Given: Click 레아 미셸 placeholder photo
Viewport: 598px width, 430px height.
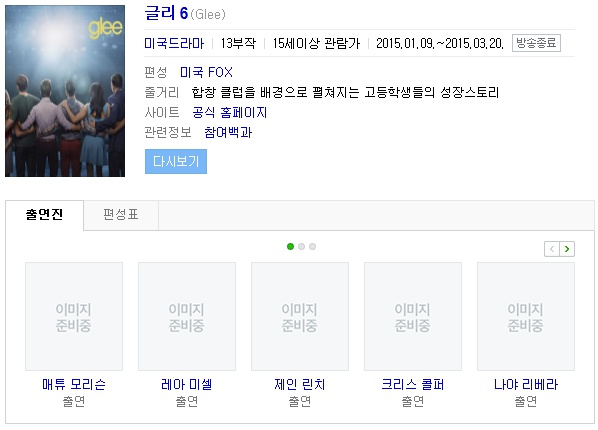Looking at the screenshot, I should click(x=187, y=316).
